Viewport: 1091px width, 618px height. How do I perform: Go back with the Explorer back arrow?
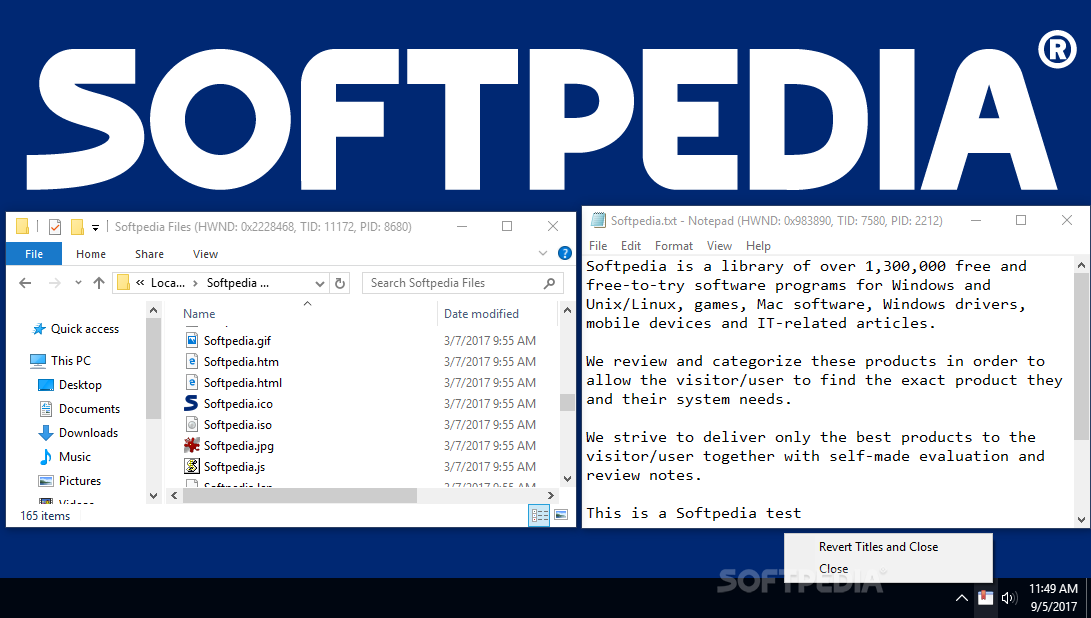(25, 283)
